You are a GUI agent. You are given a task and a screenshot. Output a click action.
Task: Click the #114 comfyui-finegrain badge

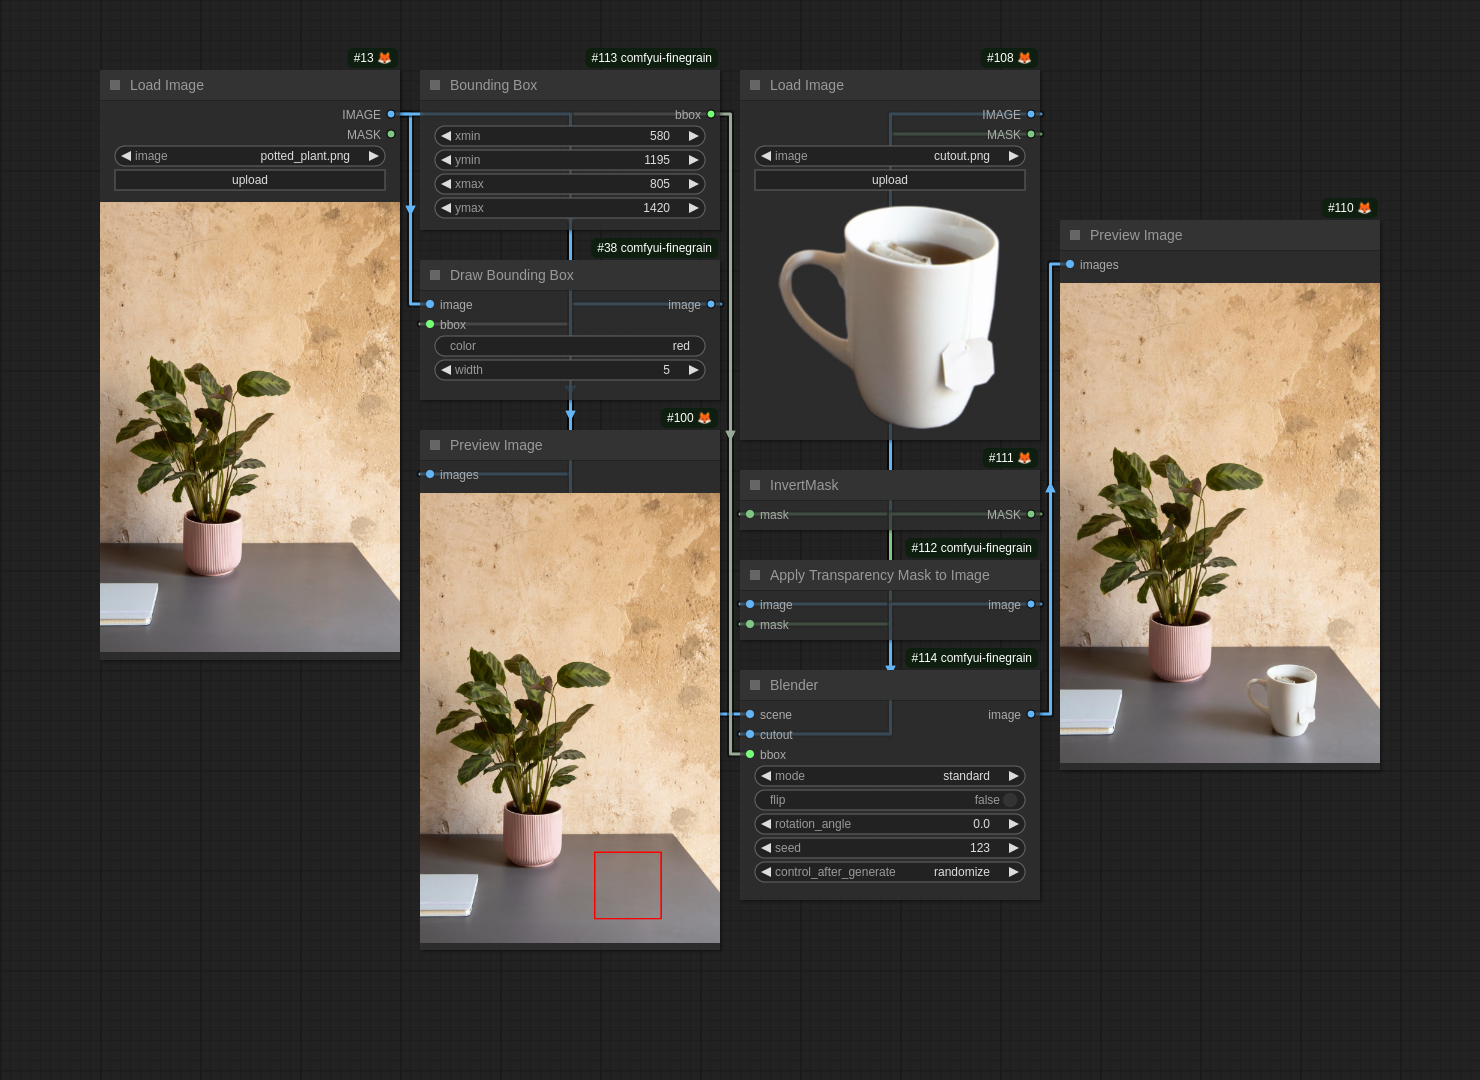[x=971, y=658]
